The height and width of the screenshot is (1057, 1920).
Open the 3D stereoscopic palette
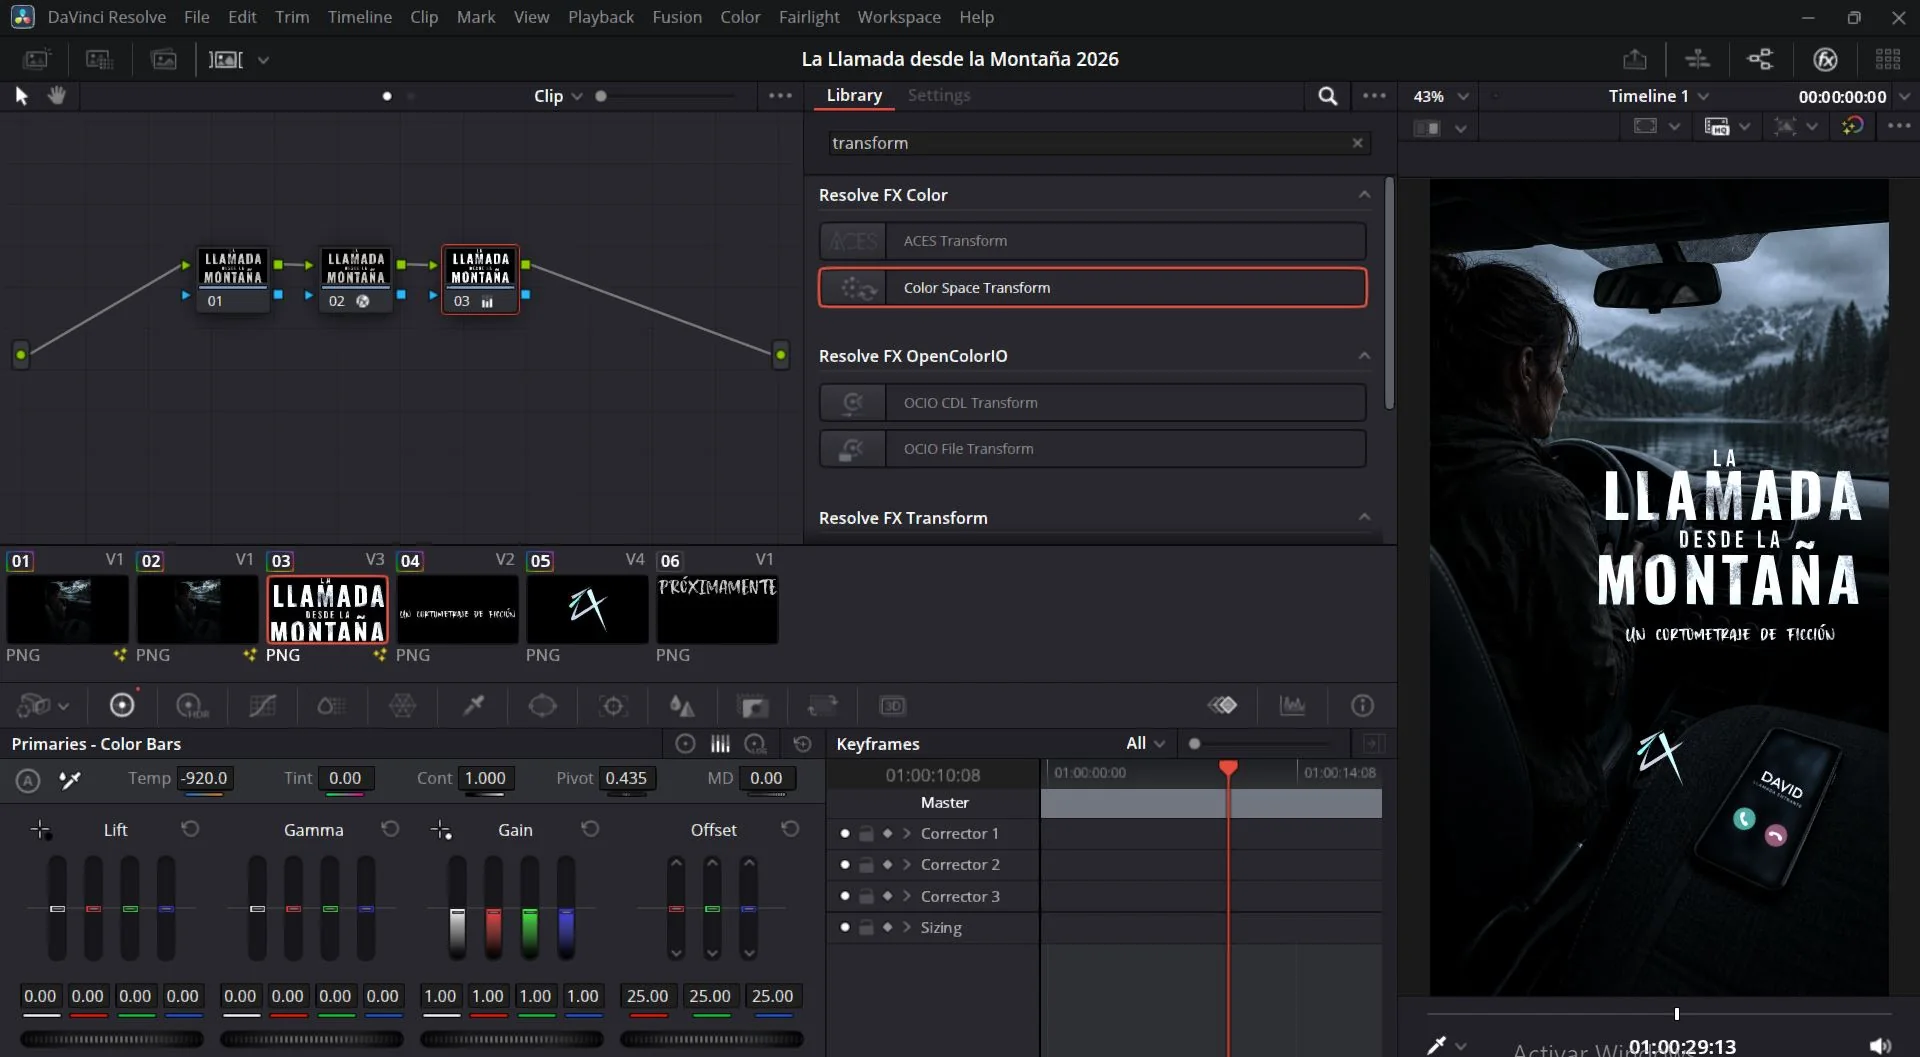tap(892, 706)
